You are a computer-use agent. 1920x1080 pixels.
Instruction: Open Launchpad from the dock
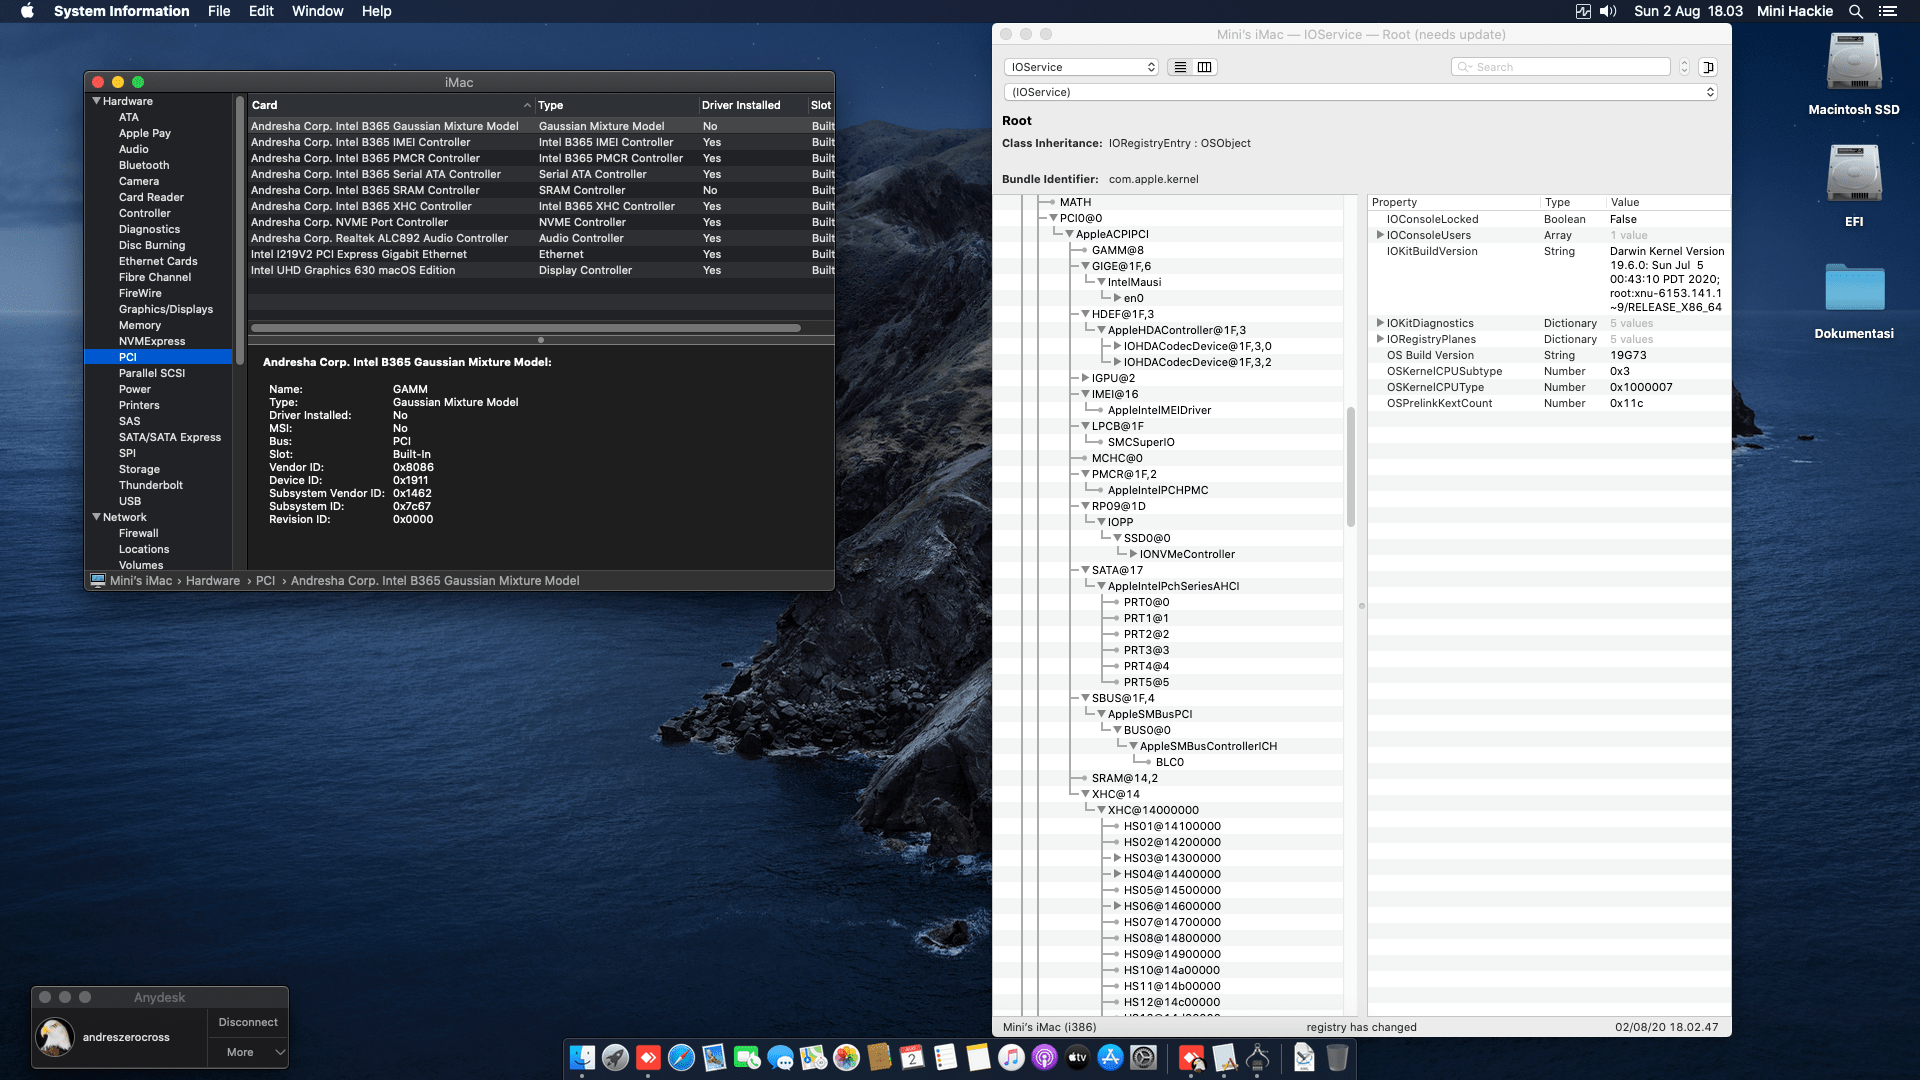[x=615, y=1057]
